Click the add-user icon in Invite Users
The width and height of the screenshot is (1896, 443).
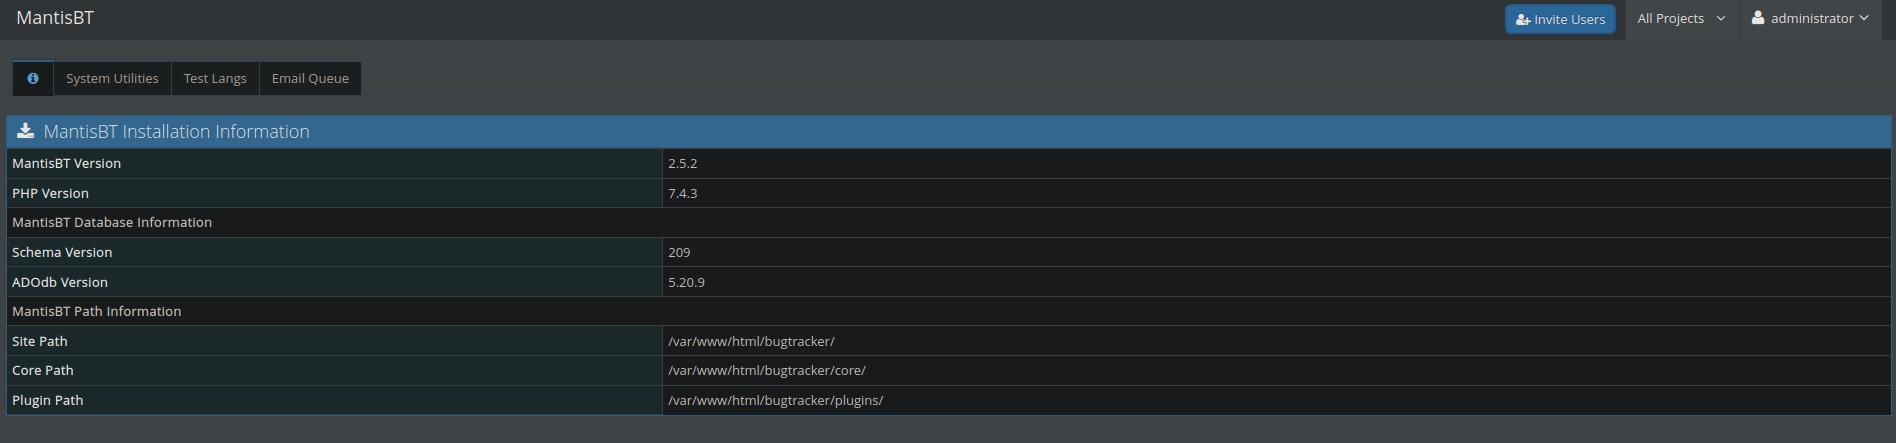point(1523,19)
